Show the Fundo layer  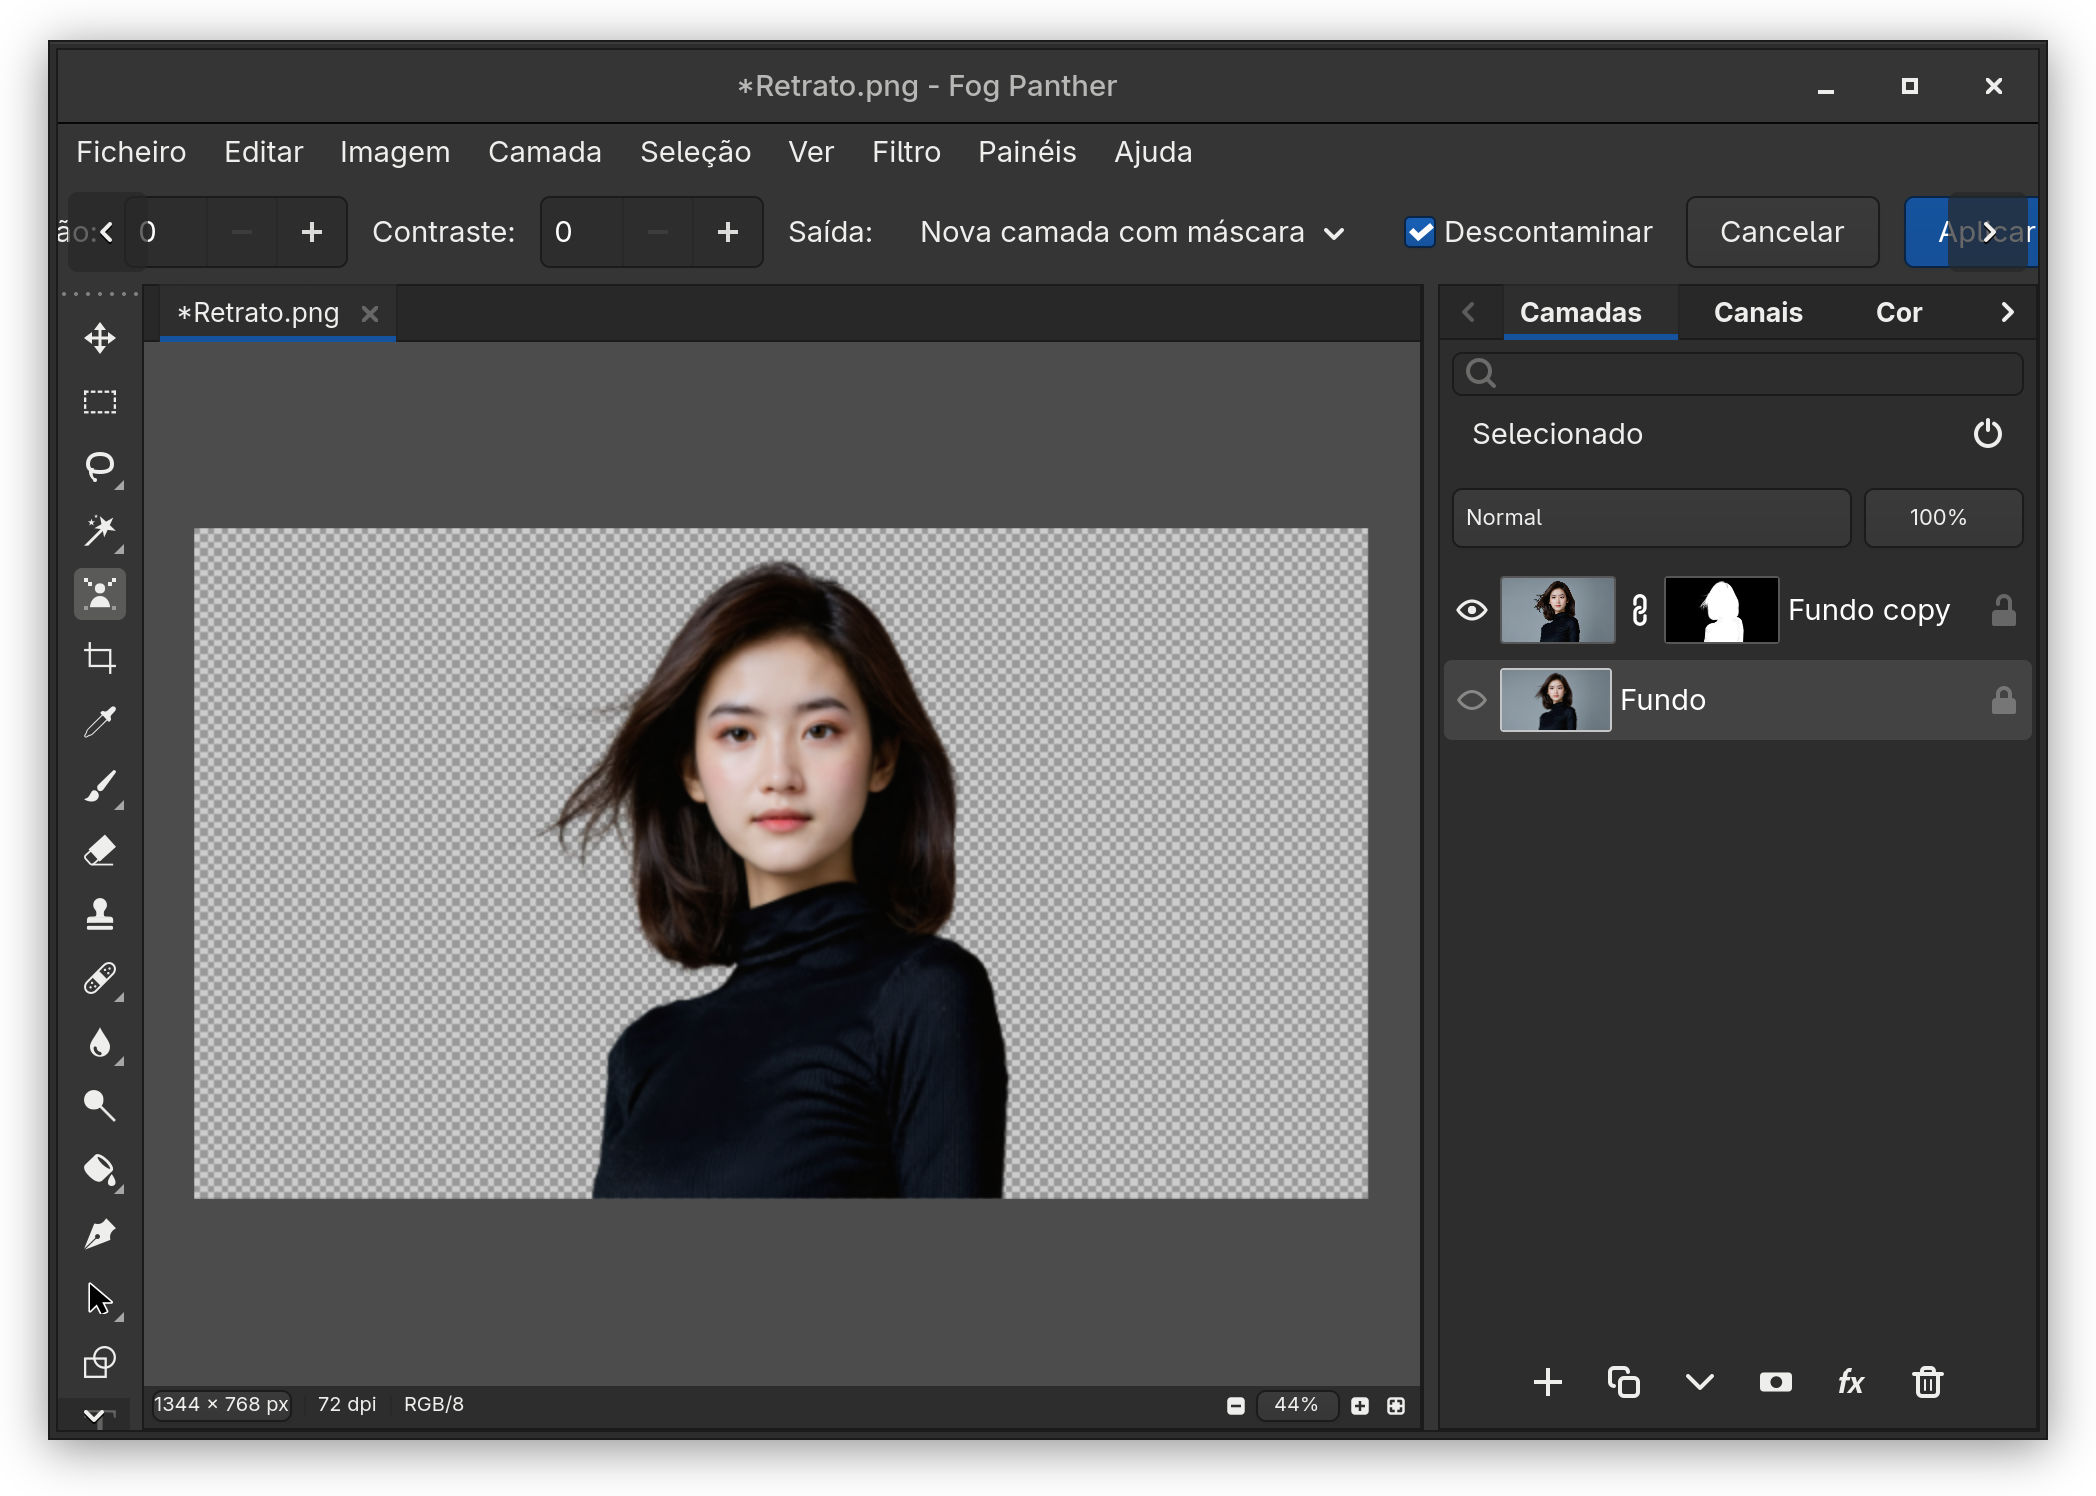click(1472, 700)
